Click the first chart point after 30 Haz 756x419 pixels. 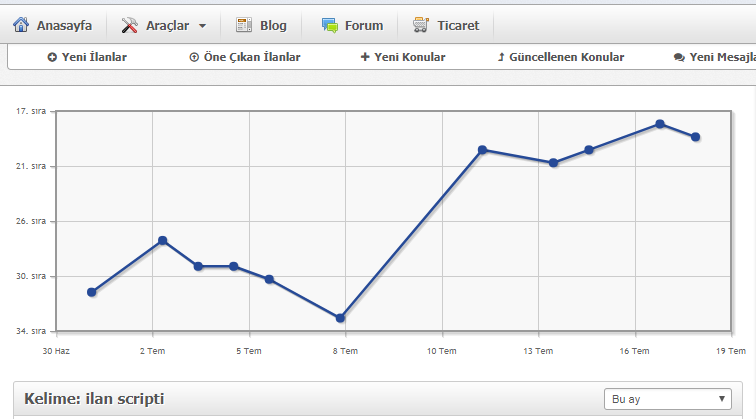92,292
